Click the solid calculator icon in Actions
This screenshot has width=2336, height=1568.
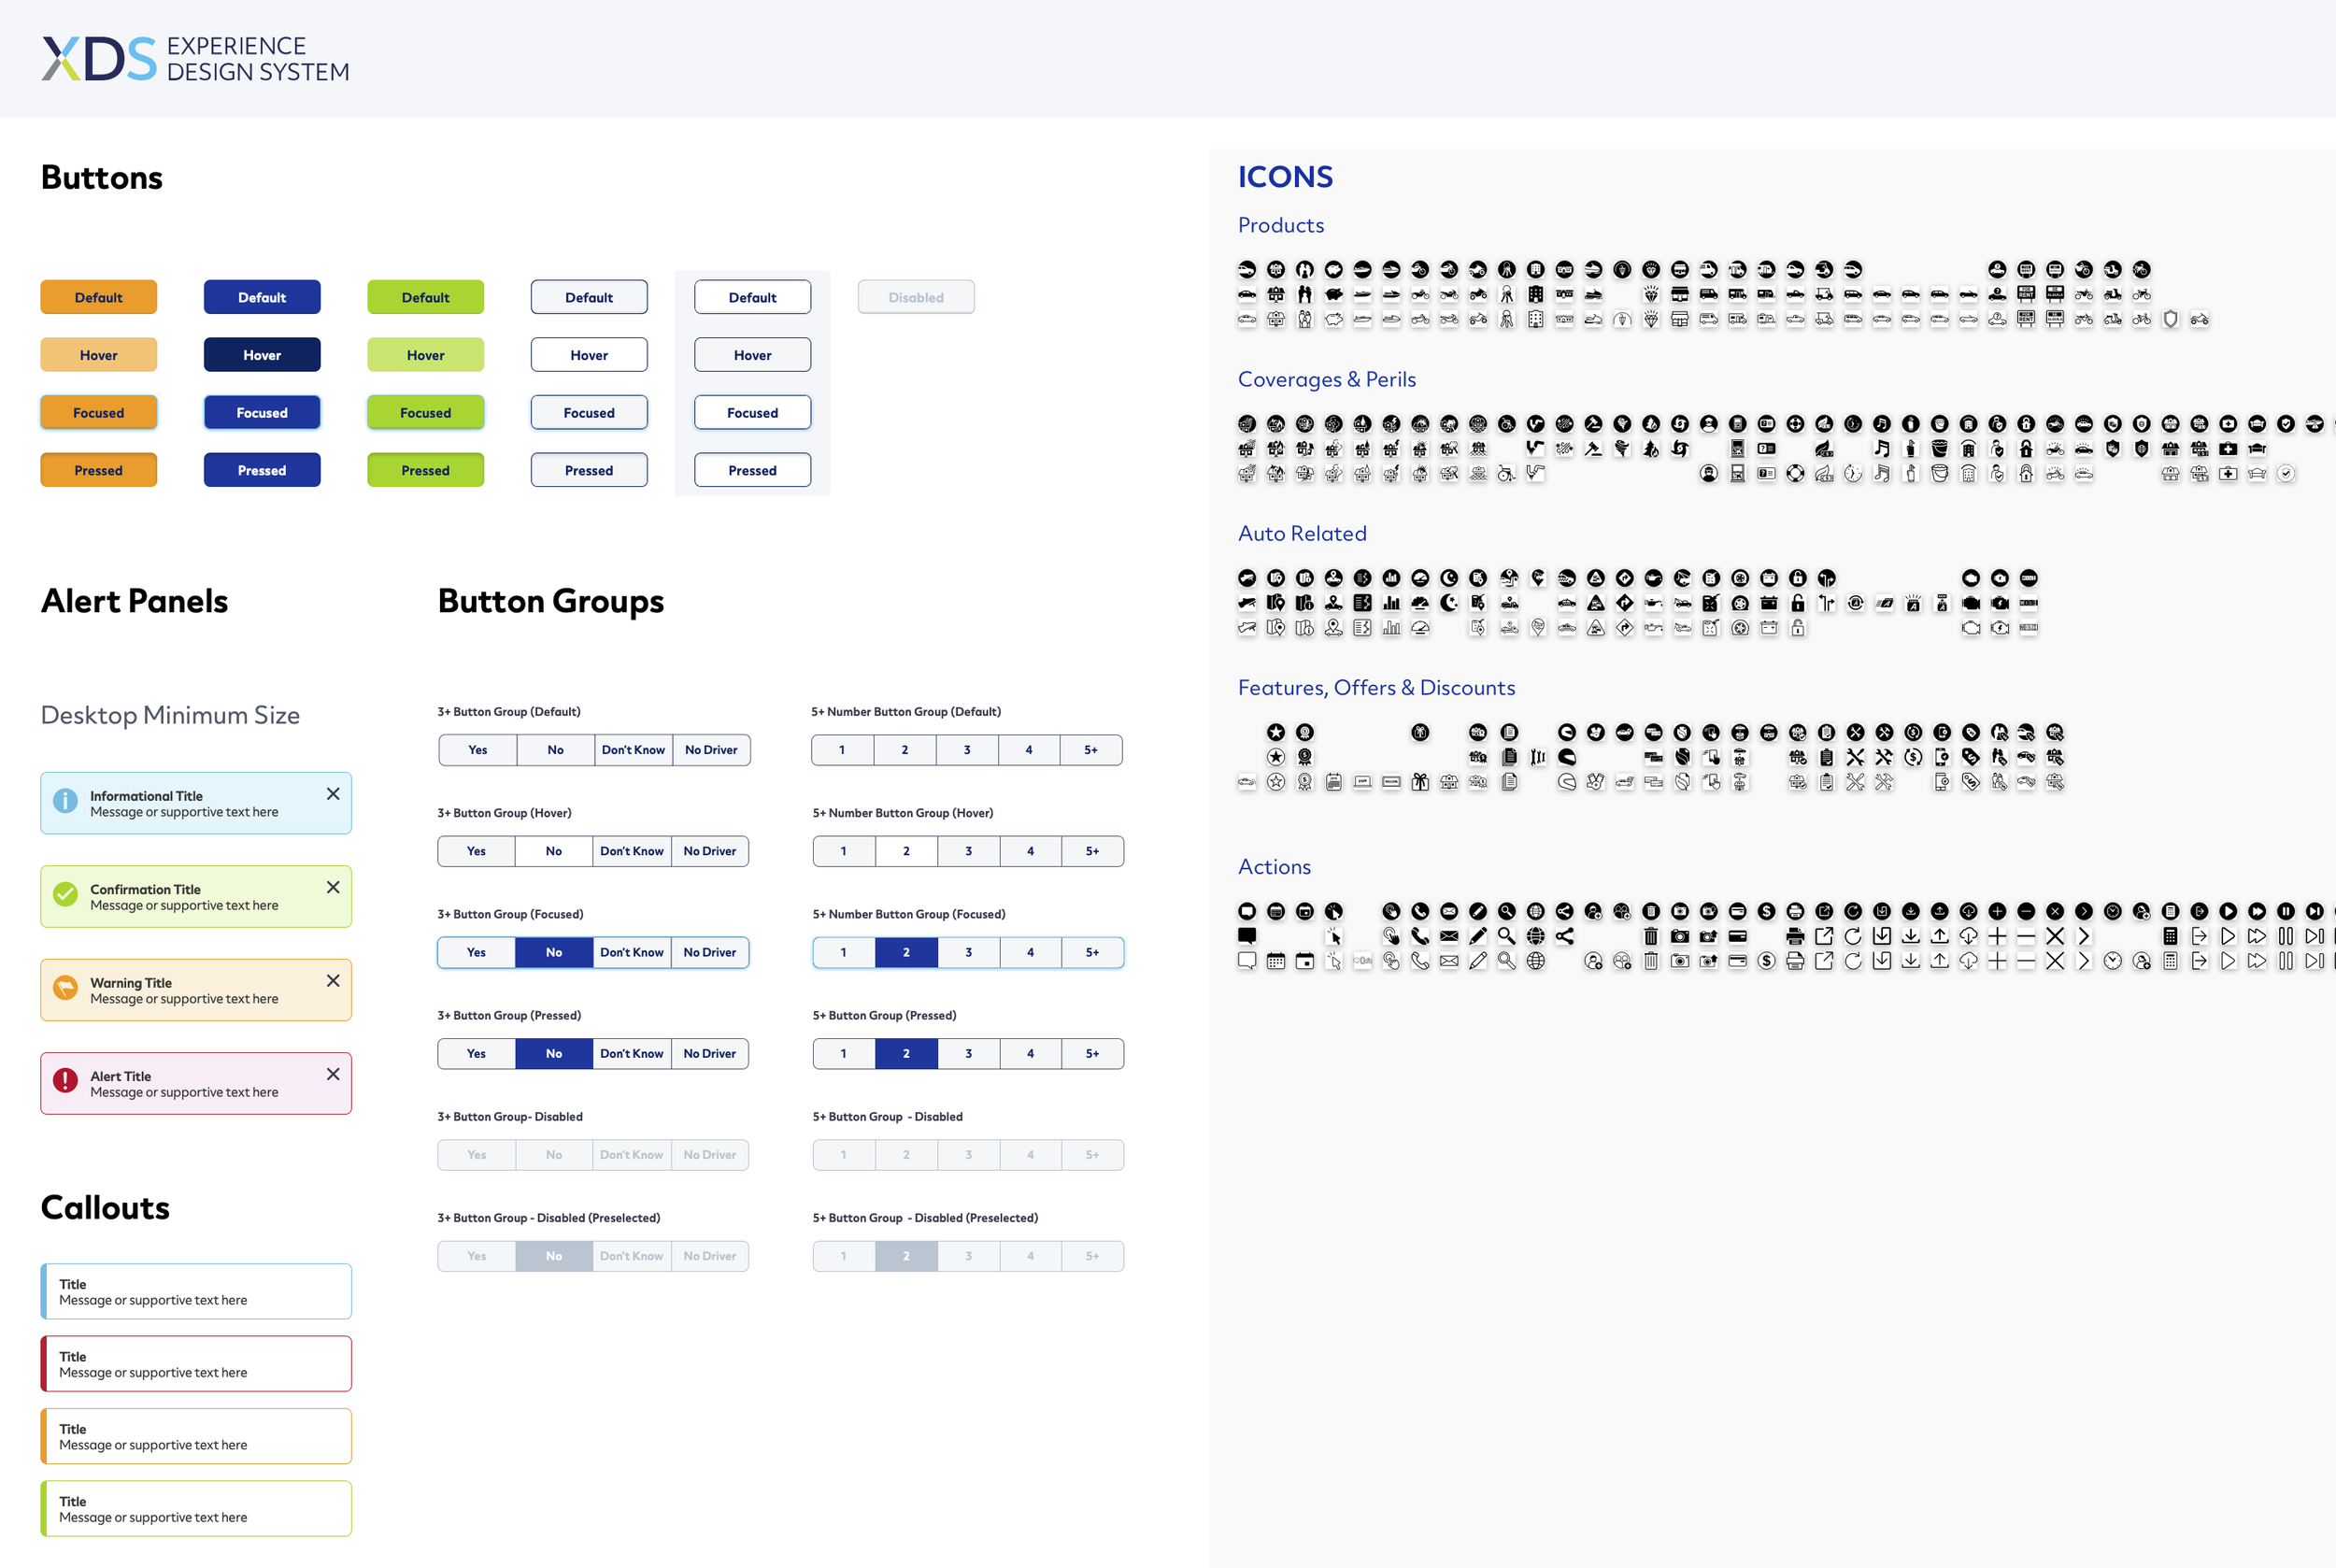(x=2170, y=936)
